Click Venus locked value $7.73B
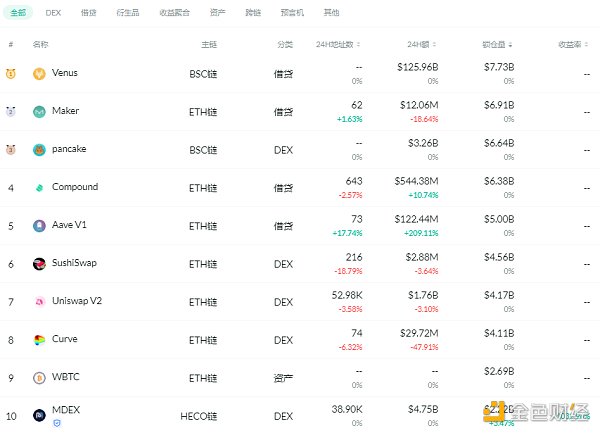This screenshot has width=600, height=433. pos(499,67)
